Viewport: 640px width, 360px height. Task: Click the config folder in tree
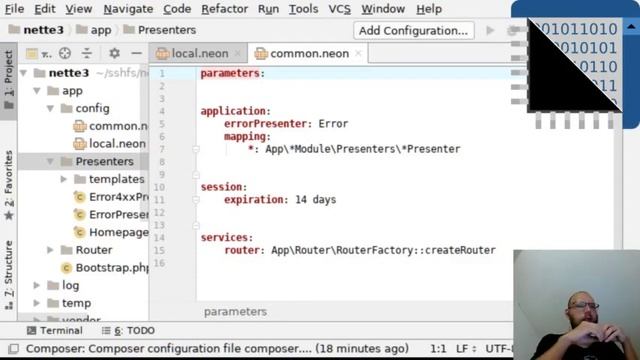85,108
